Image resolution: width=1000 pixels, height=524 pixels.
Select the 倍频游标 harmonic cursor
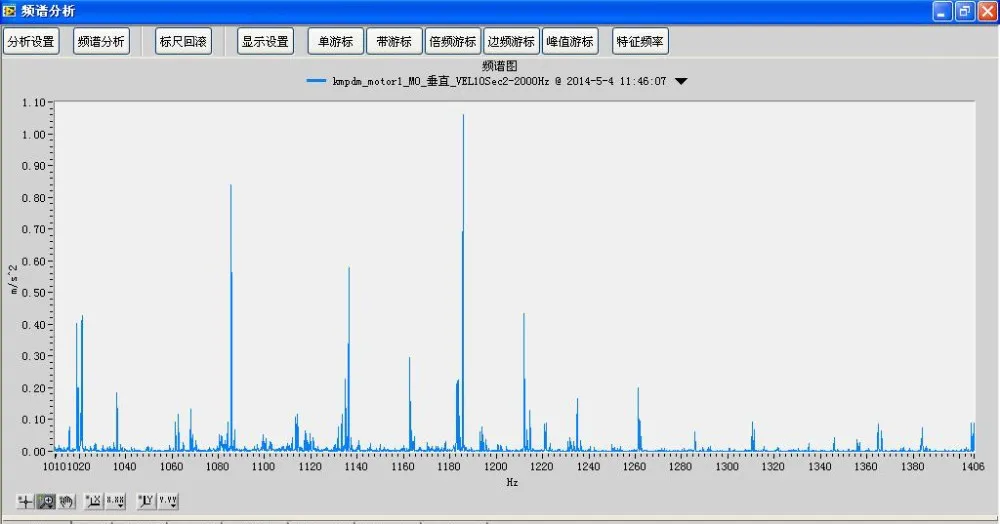click(452, 42)
